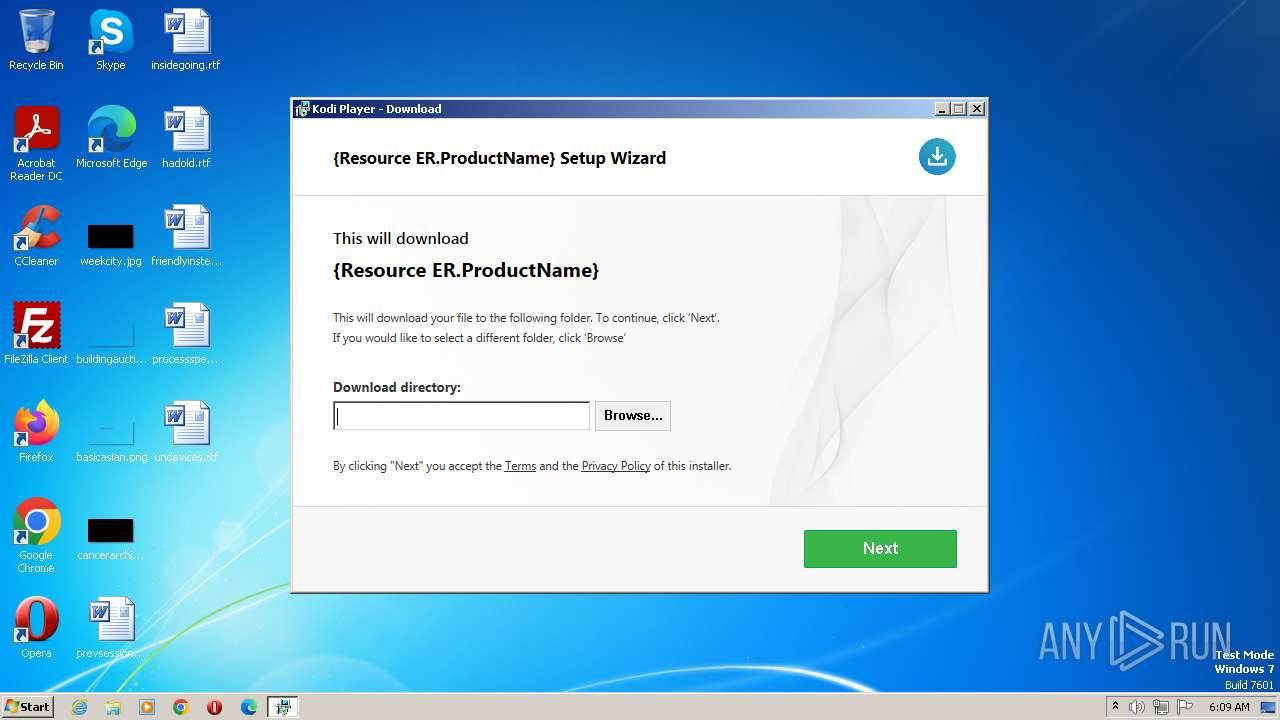This screenshot has width=1280, height=720.
Task: Open the network tray icon
Action: (1161, 707)
